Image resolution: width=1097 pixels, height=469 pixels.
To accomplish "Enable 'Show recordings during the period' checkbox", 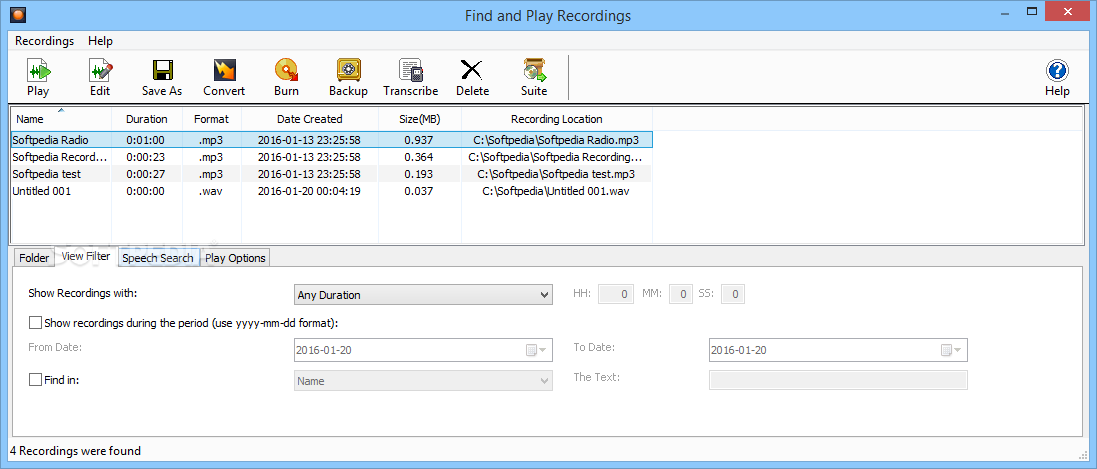I will (x=35, y=323).
